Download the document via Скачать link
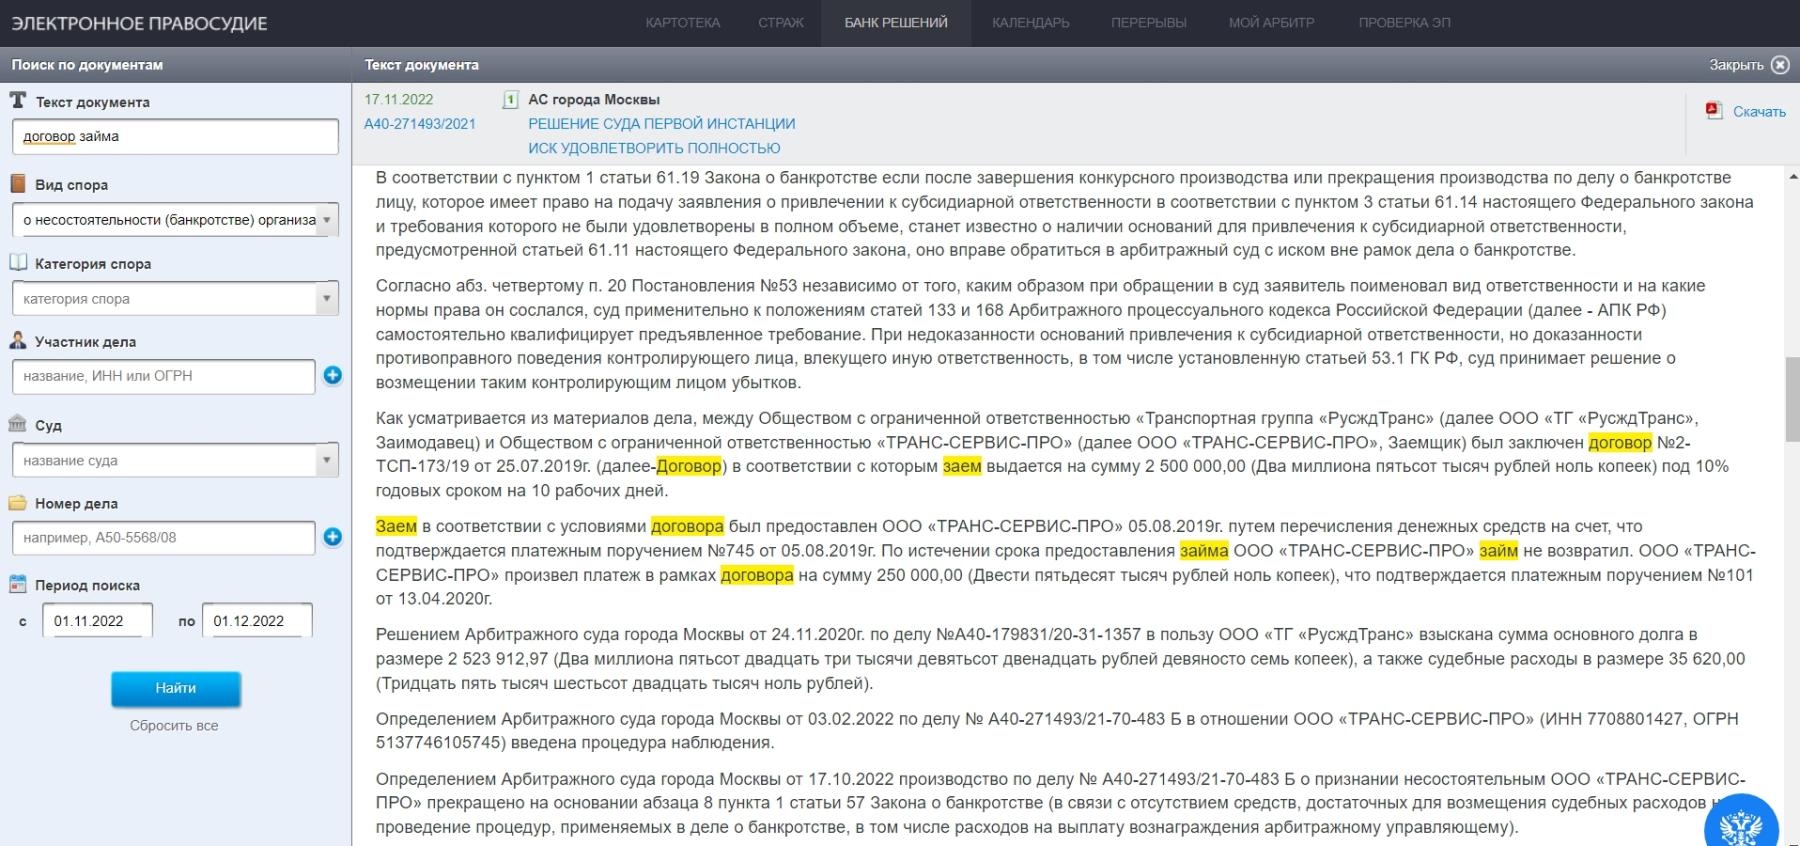This screenshot has width=1800, height=846. click(x=1759, y=112)
